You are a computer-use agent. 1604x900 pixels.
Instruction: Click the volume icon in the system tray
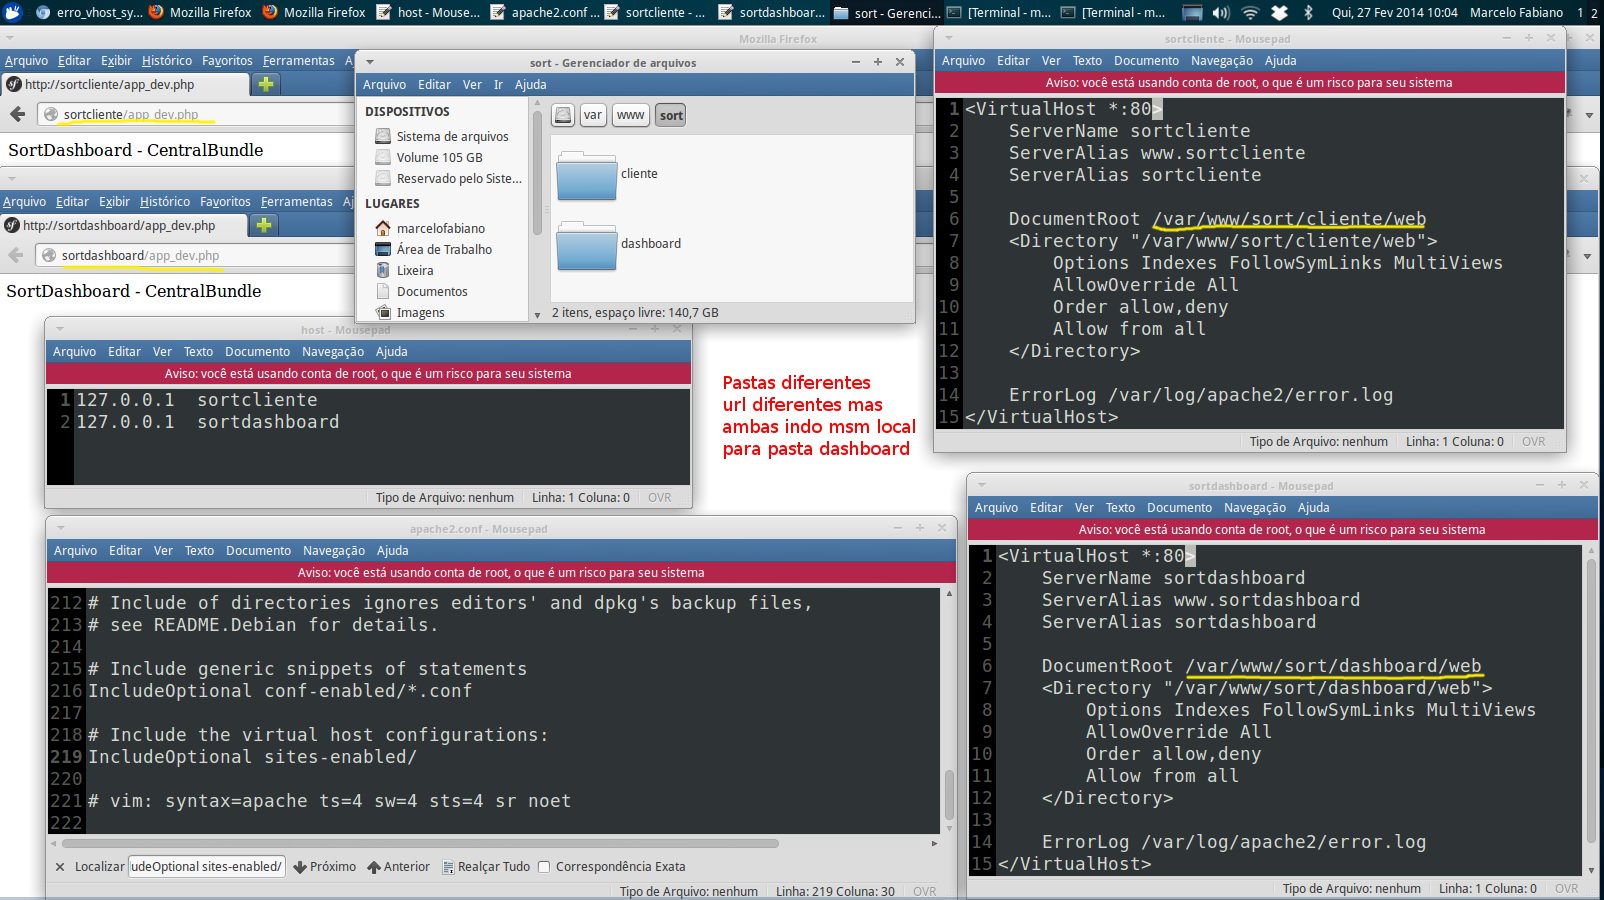(1221, 12)
